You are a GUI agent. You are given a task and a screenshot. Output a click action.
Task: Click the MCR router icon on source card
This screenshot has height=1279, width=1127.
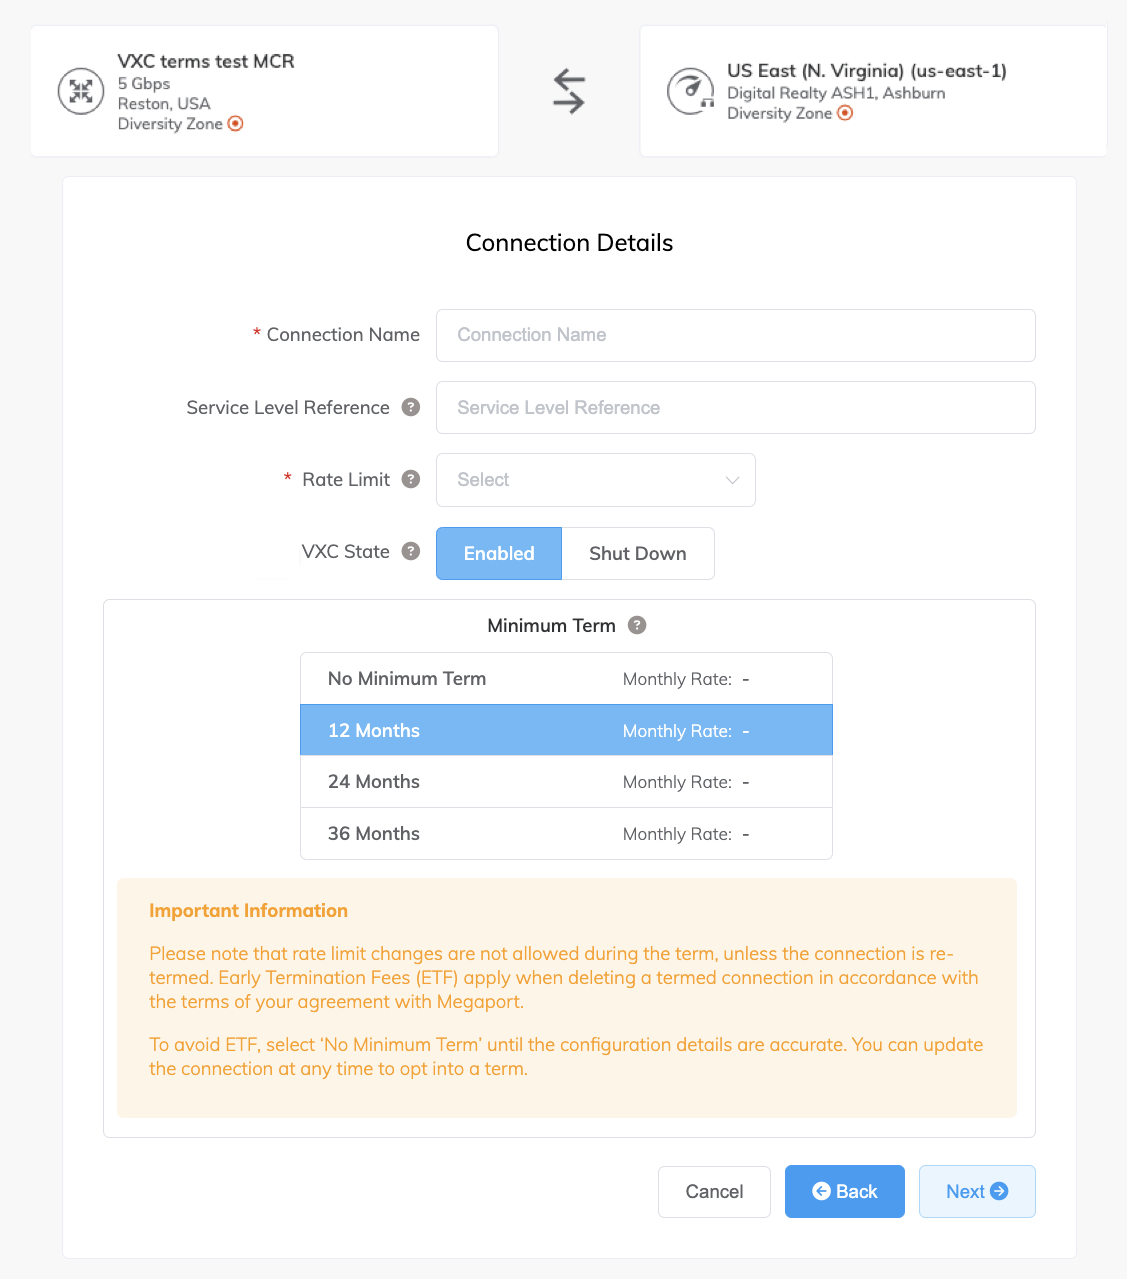click(x=81, y=91)
